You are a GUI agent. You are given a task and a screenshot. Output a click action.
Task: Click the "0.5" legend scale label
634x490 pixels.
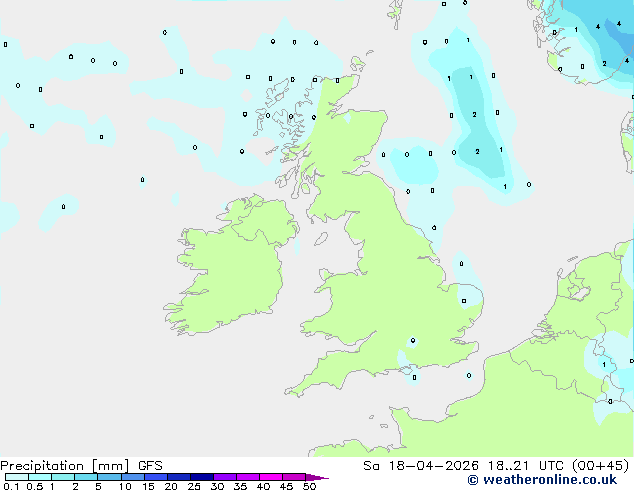pos(35,486)
